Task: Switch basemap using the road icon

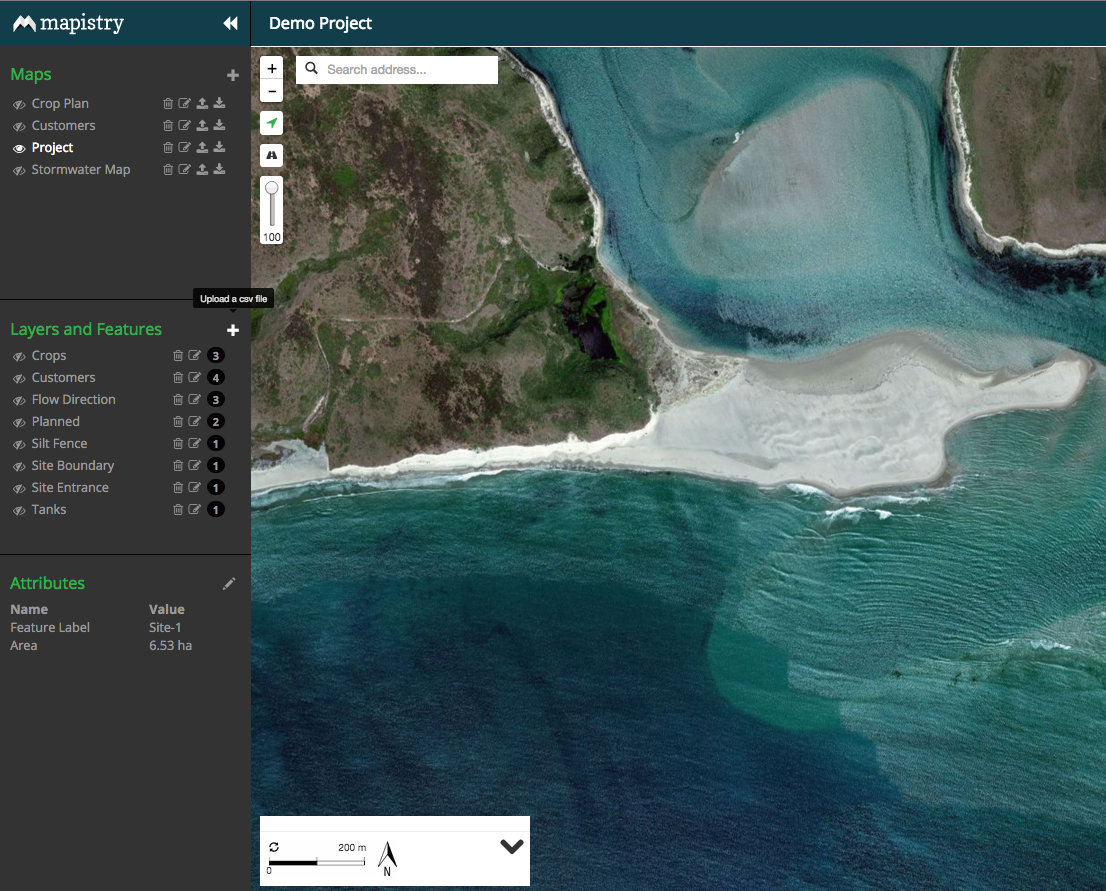Action: 271,155
